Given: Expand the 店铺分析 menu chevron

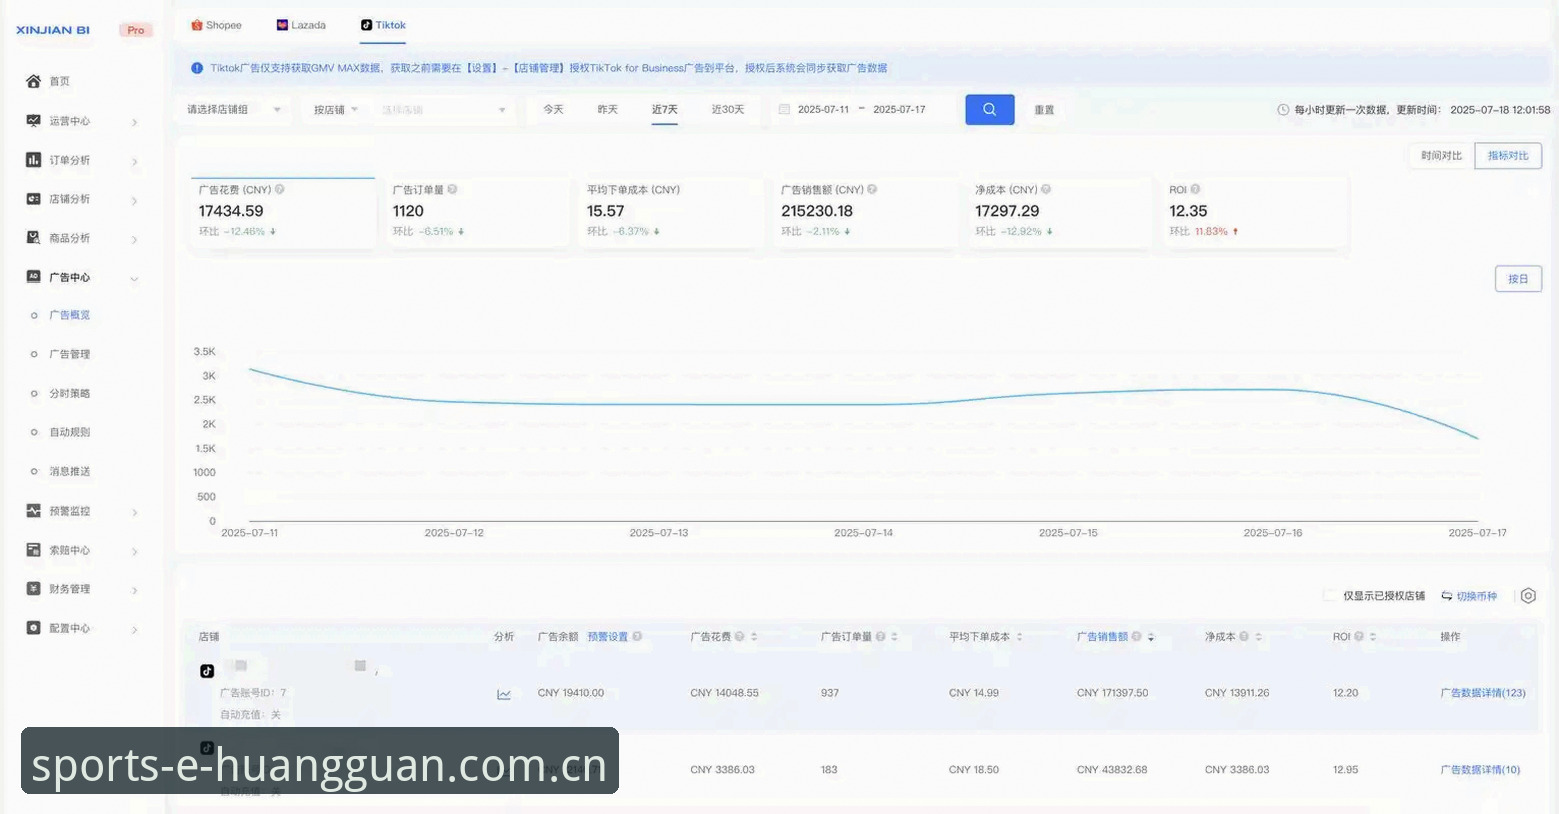Looking at the screenshot, I should click(x=134, y=200).
